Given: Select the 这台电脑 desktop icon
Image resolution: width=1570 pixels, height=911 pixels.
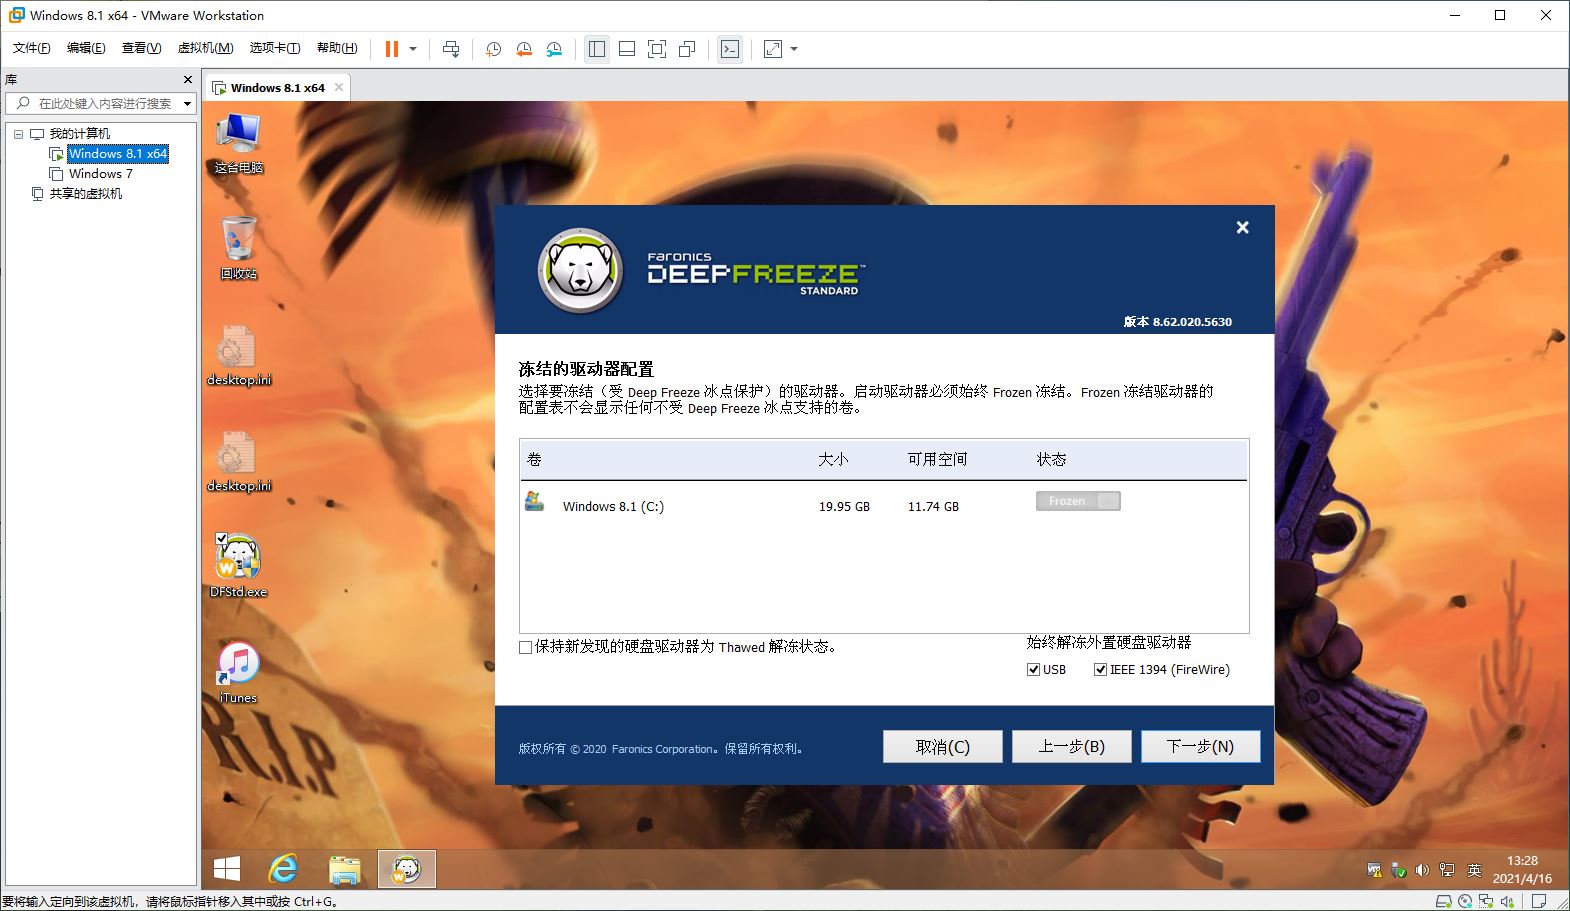Looking at the screenshot, I should pos(238,143).
